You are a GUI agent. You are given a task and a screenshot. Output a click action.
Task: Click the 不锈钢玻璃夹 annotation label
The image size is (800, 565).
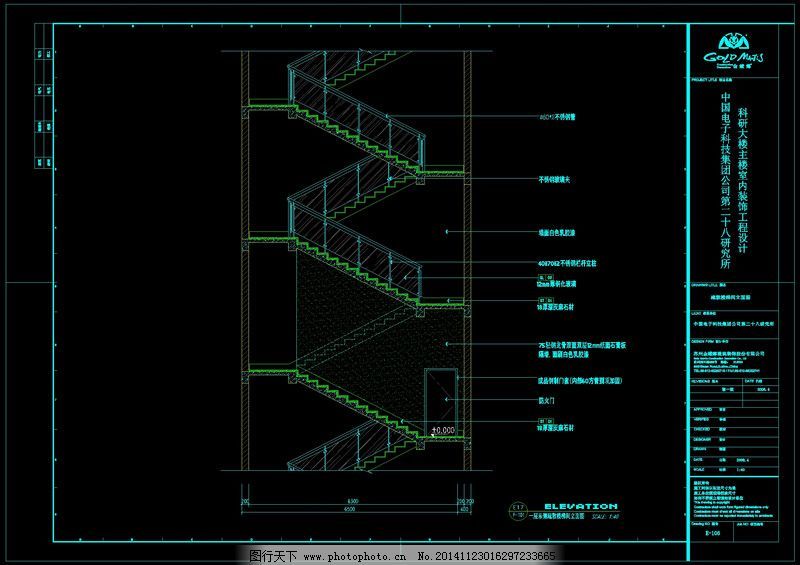[554, 180]
